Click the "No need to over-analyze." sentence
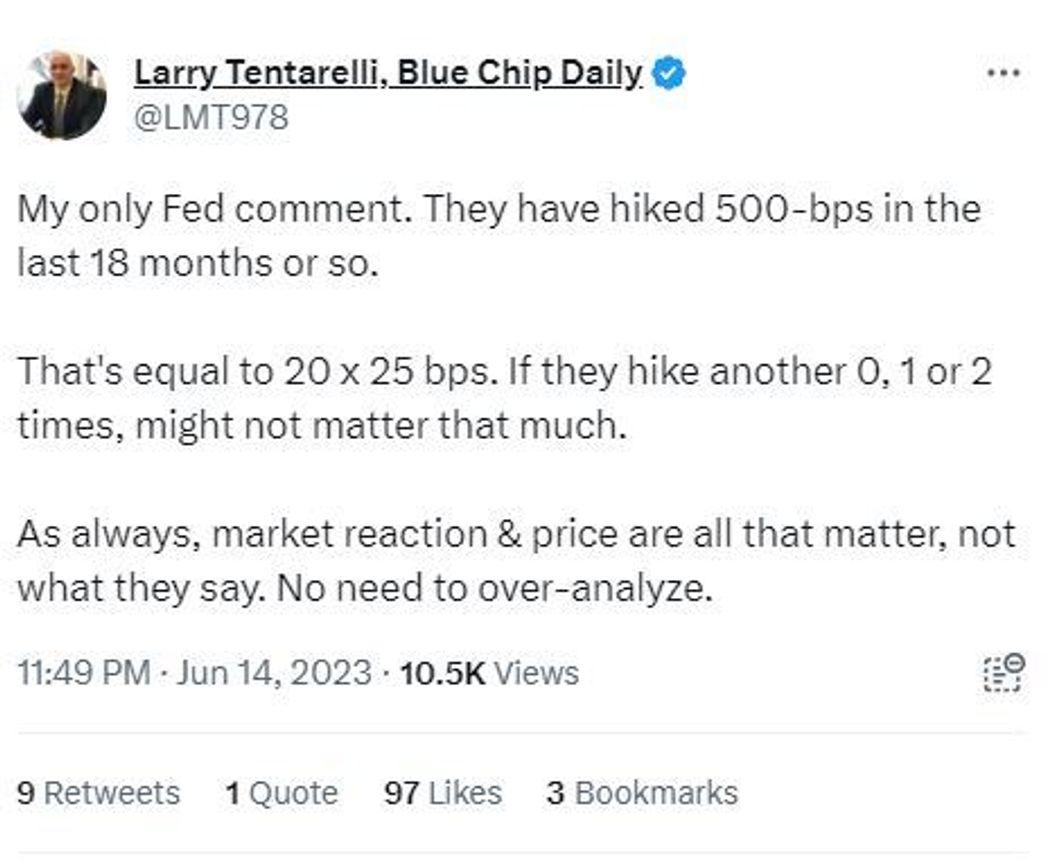 pyautogui.click(x=494, y=589)
